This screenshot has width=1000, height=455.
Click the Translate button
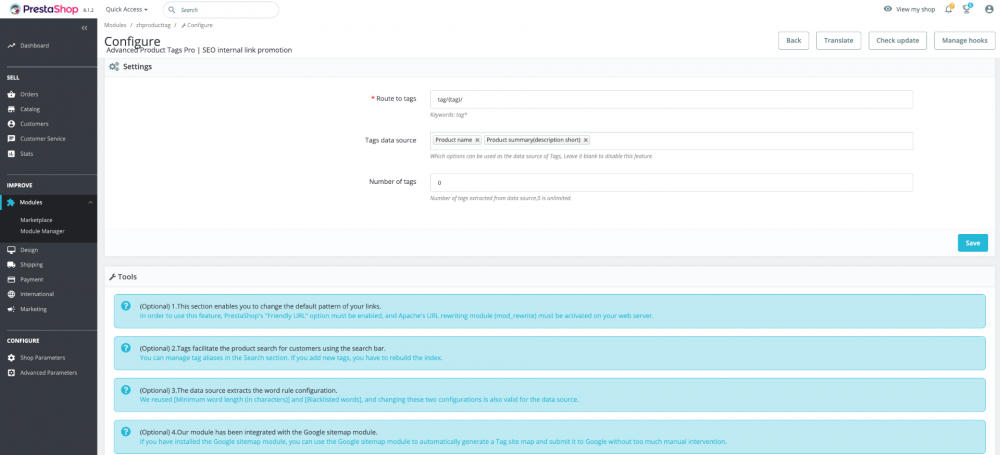pos(839,40)
